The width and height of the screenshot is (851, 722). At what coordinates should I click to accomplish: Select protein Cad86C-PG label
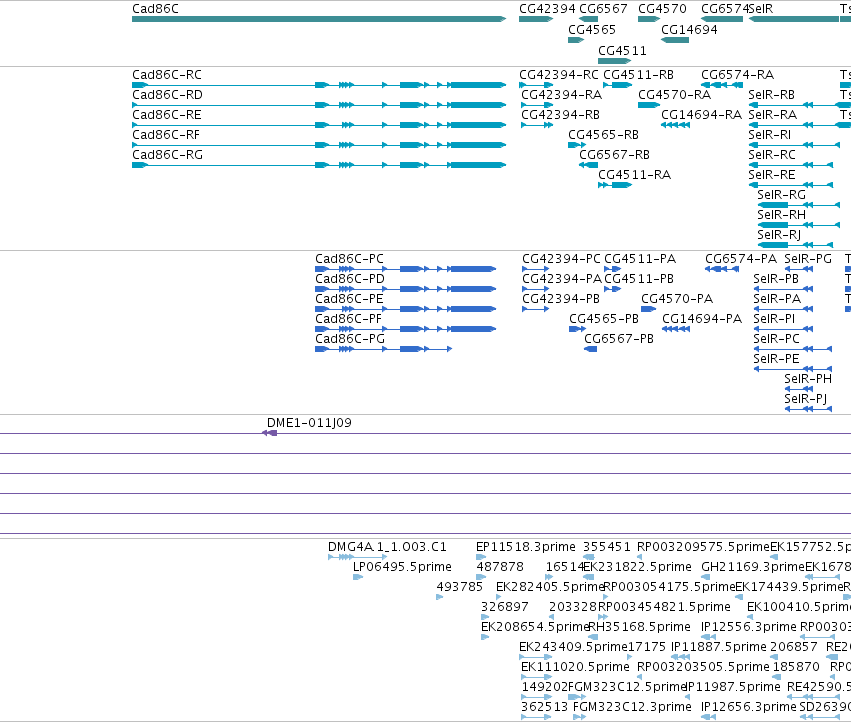coord(350,339)
